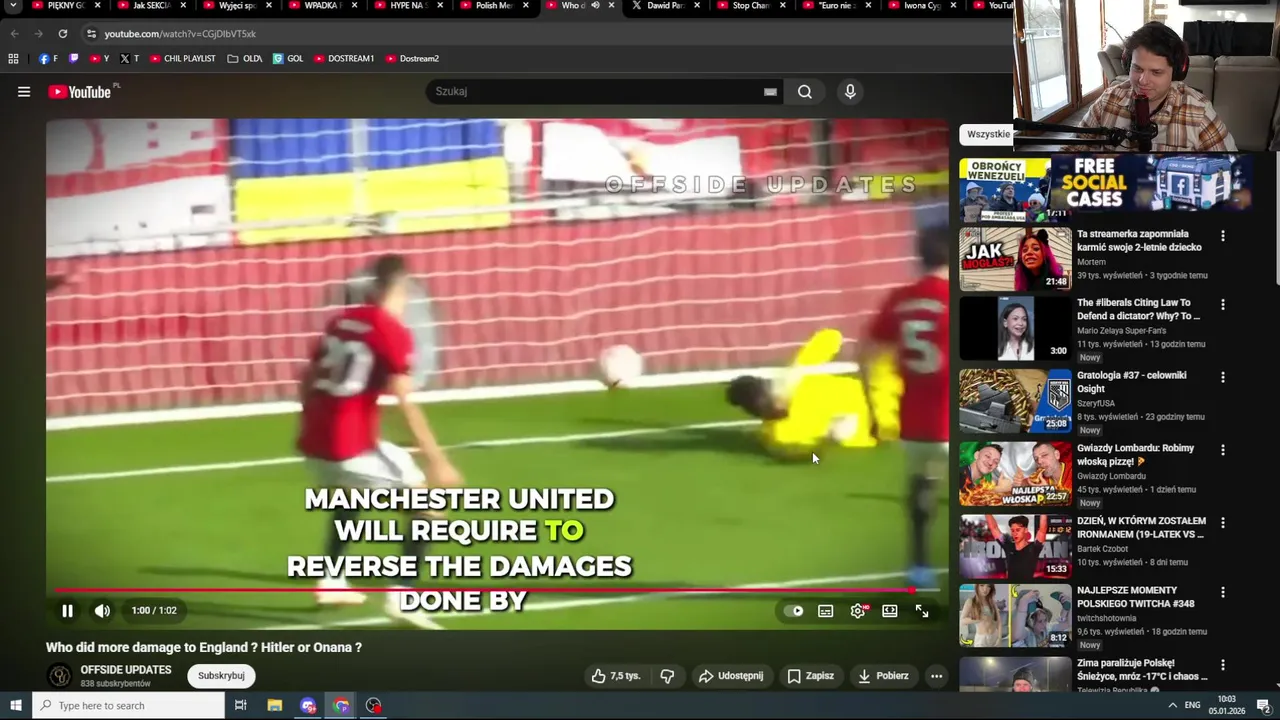This screenshot has width=1280, height=720.
Task: View site information icon in address bar
Action: pyautogui.click(x=92, y=34)
